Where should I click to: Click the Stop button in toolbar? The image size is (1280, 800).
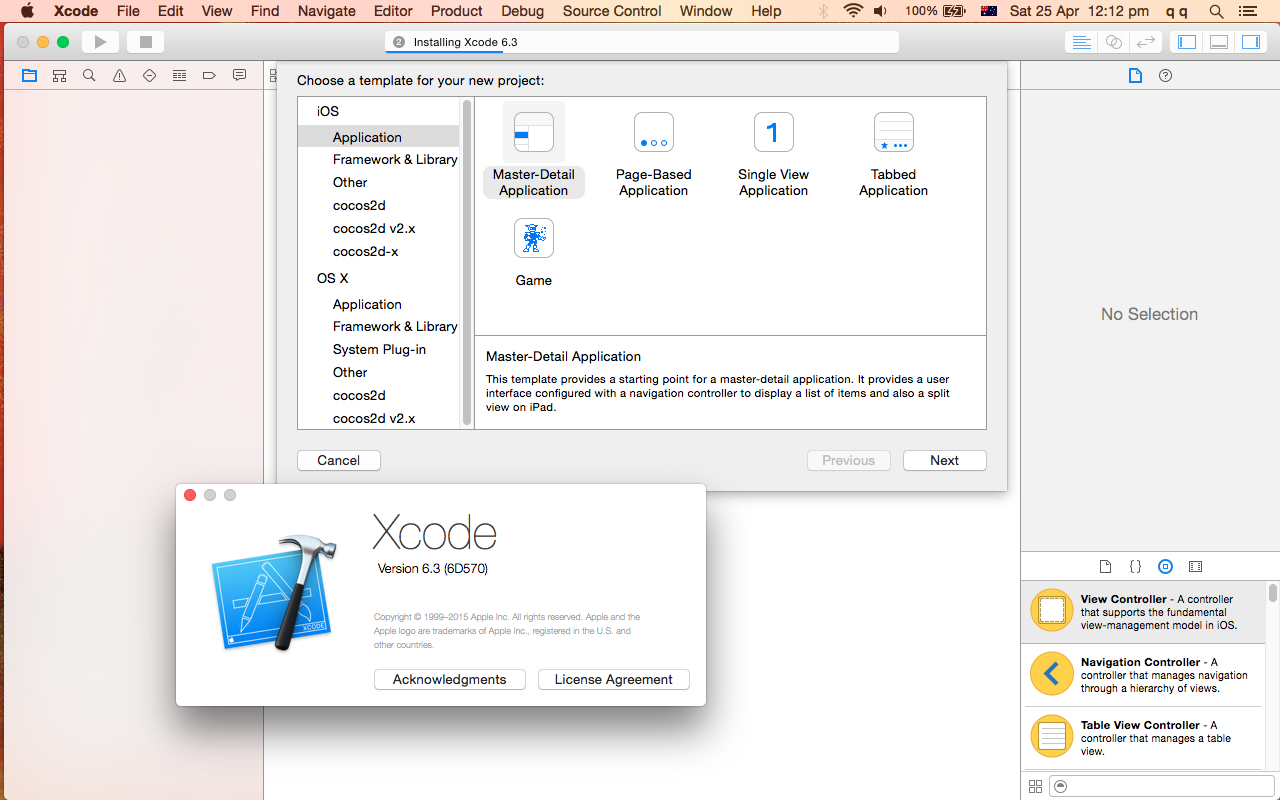pyautogui.click(x=145, y=42)
